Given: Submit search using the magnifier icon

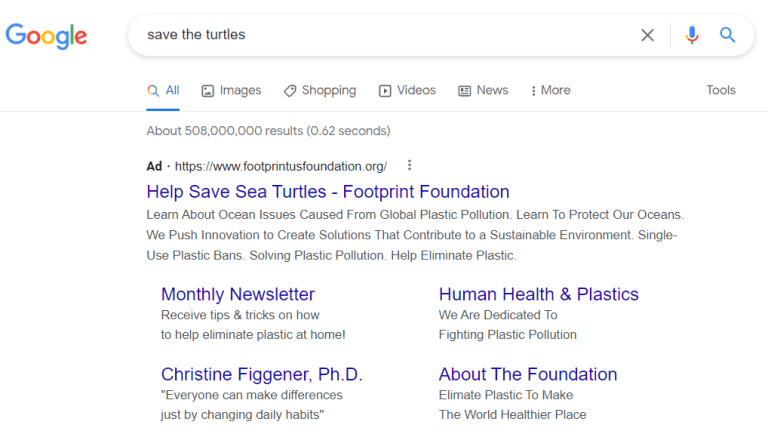Looking at the screenshot, I should point(727,35).
